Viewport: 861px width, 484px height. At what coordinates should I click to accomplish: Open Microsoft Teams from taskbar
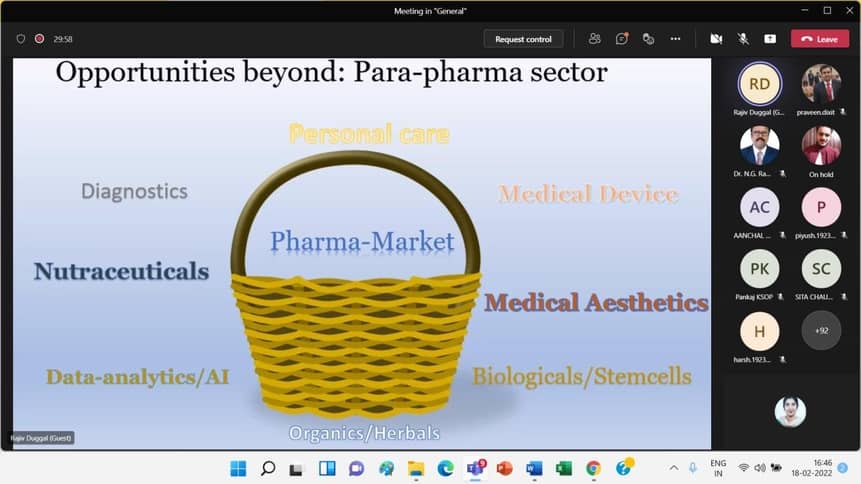[475, 468]
